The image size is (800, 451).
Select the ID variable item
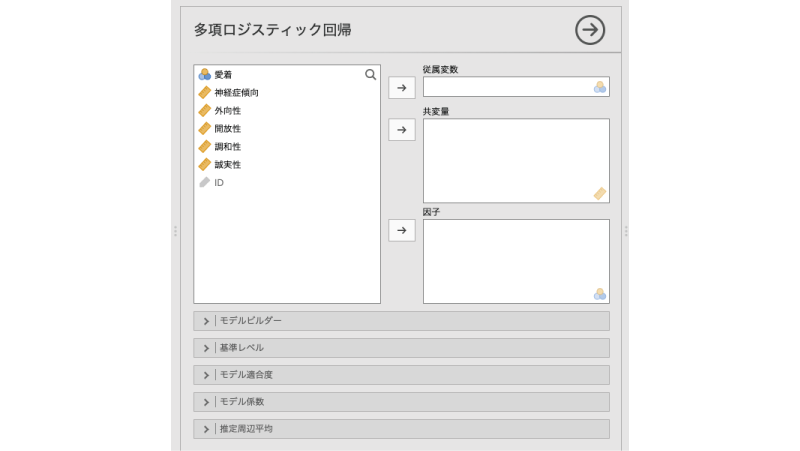pyautogui.click(x=218, y=183)
